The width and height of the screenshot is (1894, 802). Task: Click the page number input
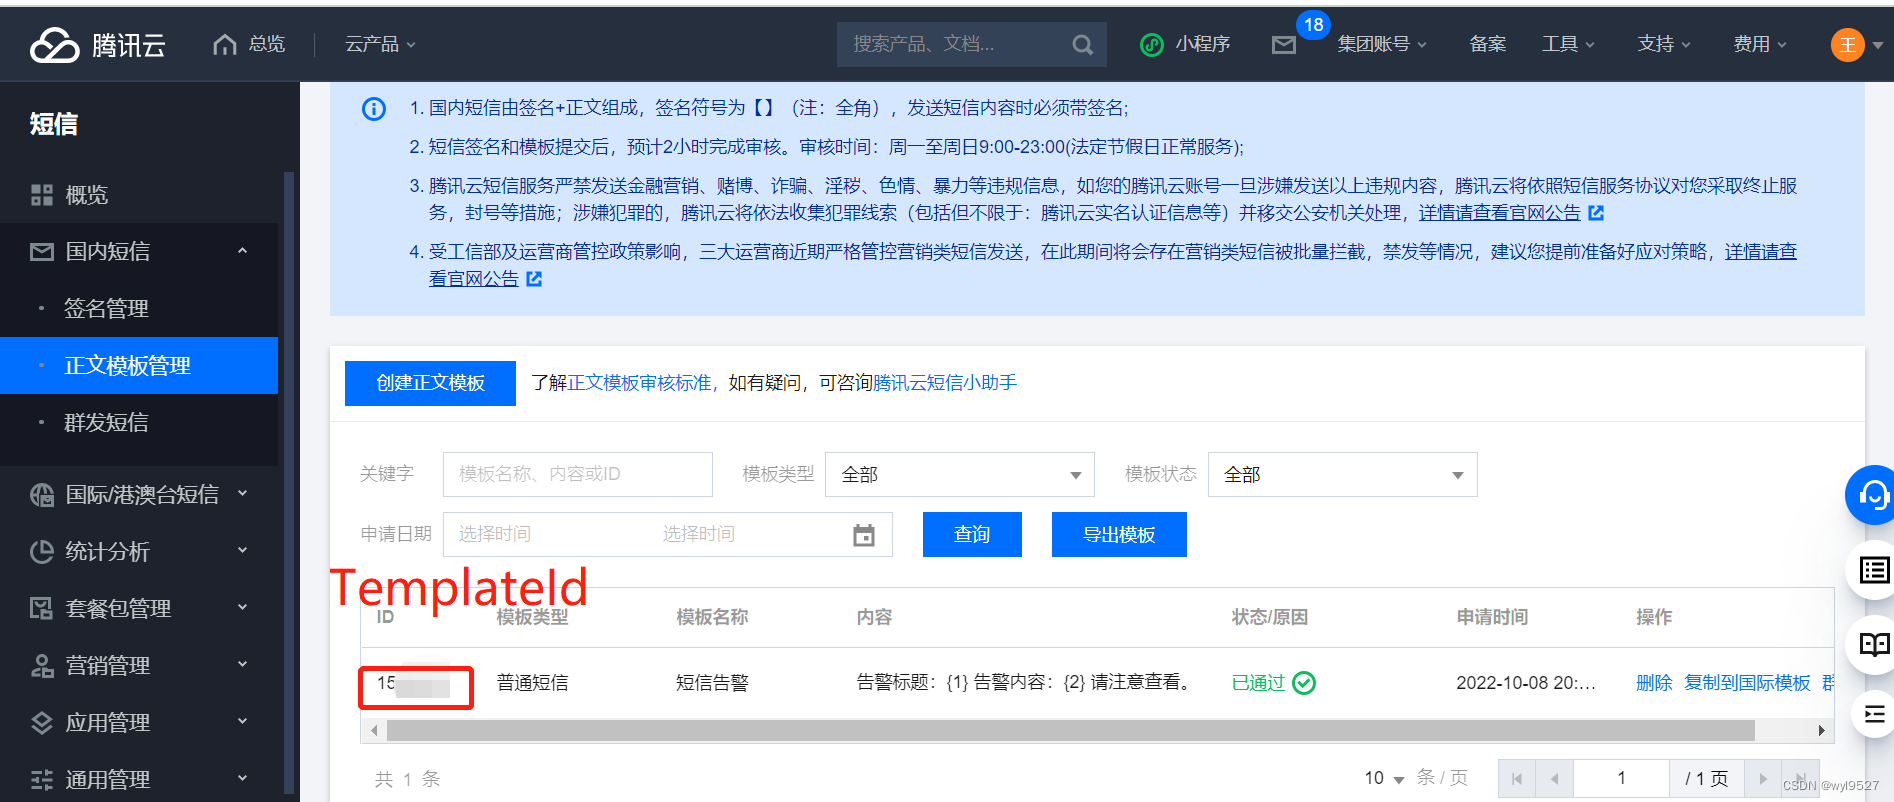(x=1621, y=779)
